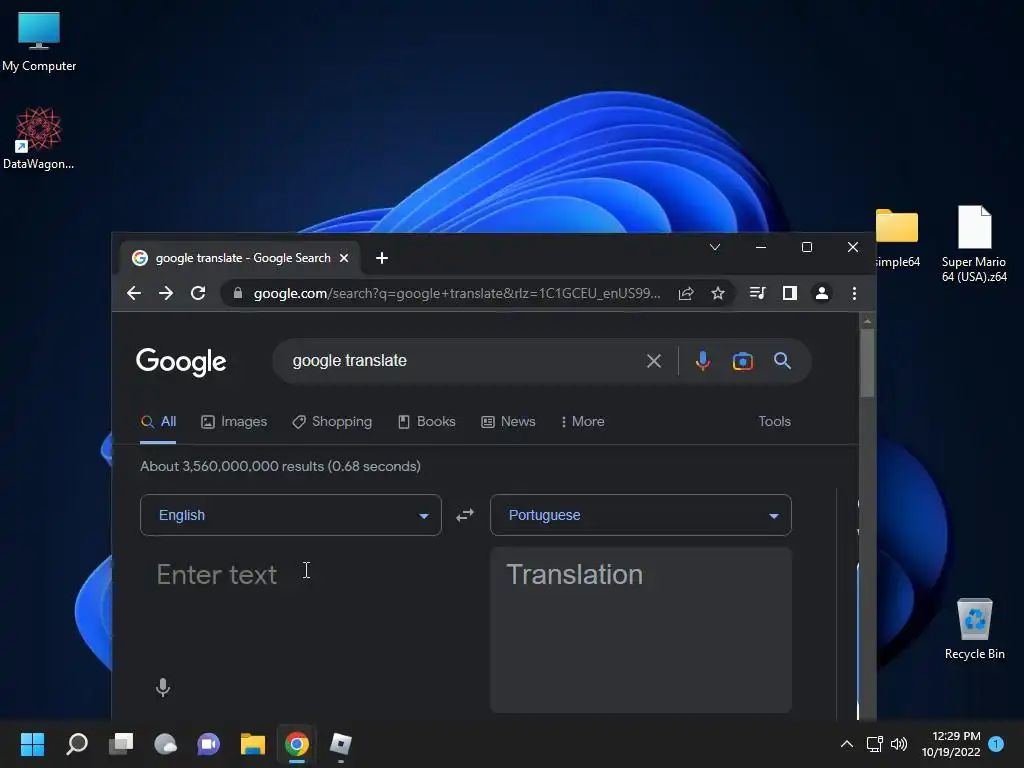This screenshot has width=1024, height=768.
Task: Start translate-by-voice microphone
Action: pos(163,687)
